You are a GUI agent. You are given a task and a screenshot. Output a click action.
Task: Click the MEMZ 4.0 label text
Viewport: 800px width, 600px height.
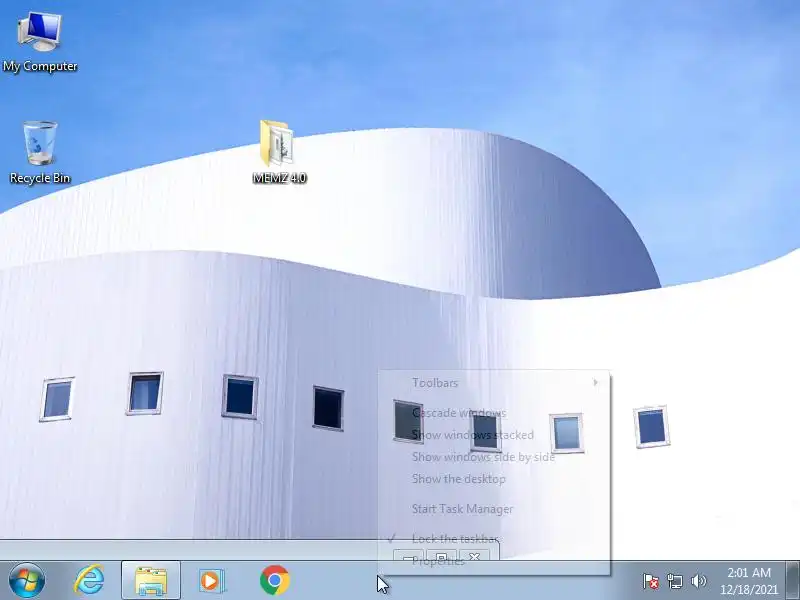(279, 178)
